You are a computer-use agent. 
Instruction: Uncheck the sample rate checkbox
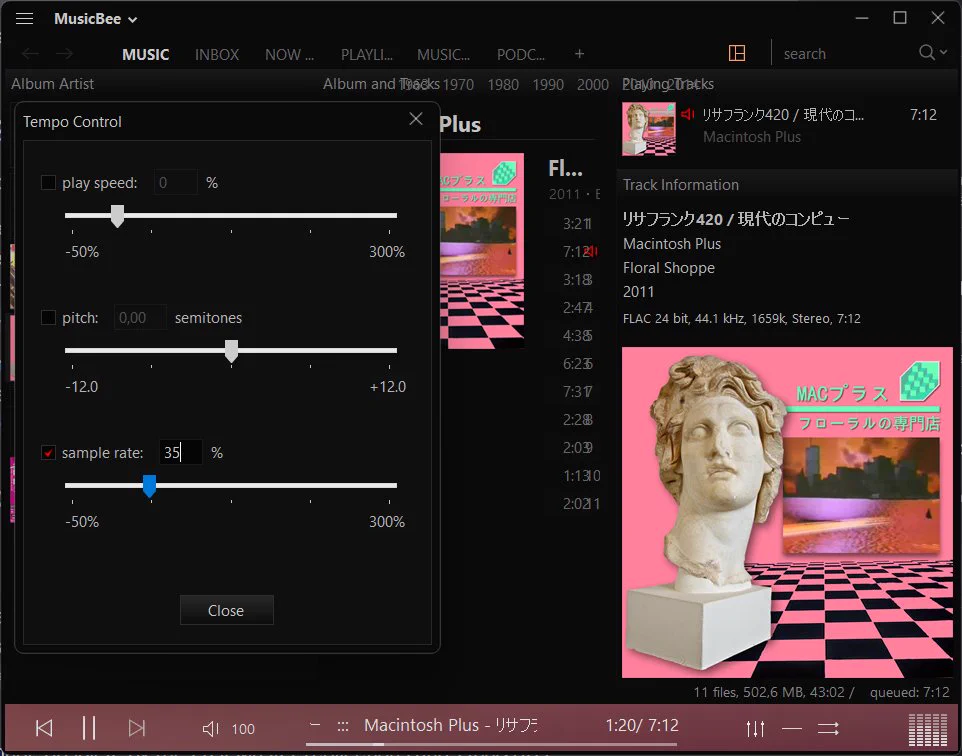48,452
